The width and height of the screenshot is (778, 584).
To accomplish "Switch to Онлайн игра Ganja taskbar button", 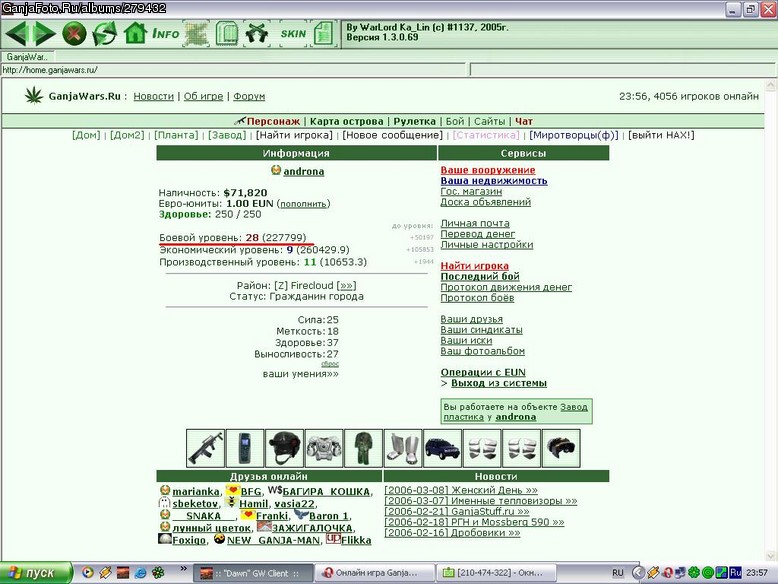I will [375, 573].
